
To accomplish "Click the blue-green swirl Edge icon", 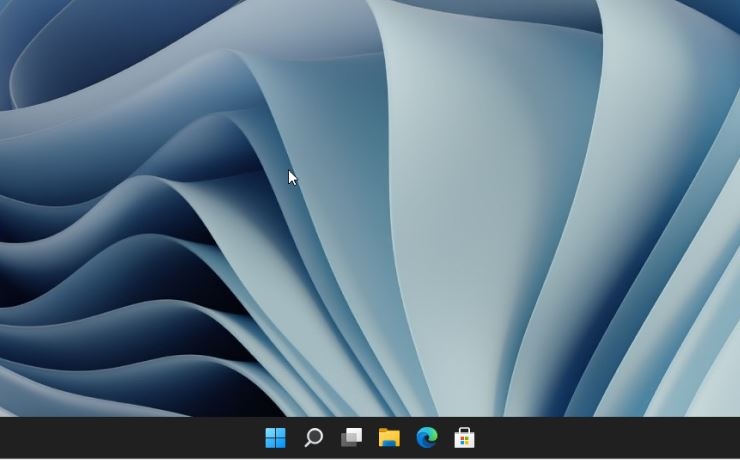I will (x=427, y=438).
